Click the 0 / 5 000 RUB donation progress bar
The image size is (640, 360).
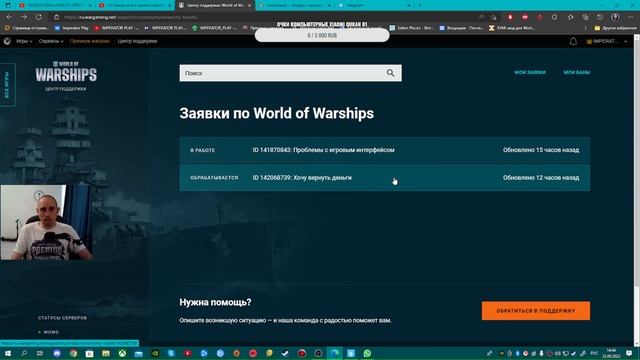pyautogui.click(x=322, y=36)
